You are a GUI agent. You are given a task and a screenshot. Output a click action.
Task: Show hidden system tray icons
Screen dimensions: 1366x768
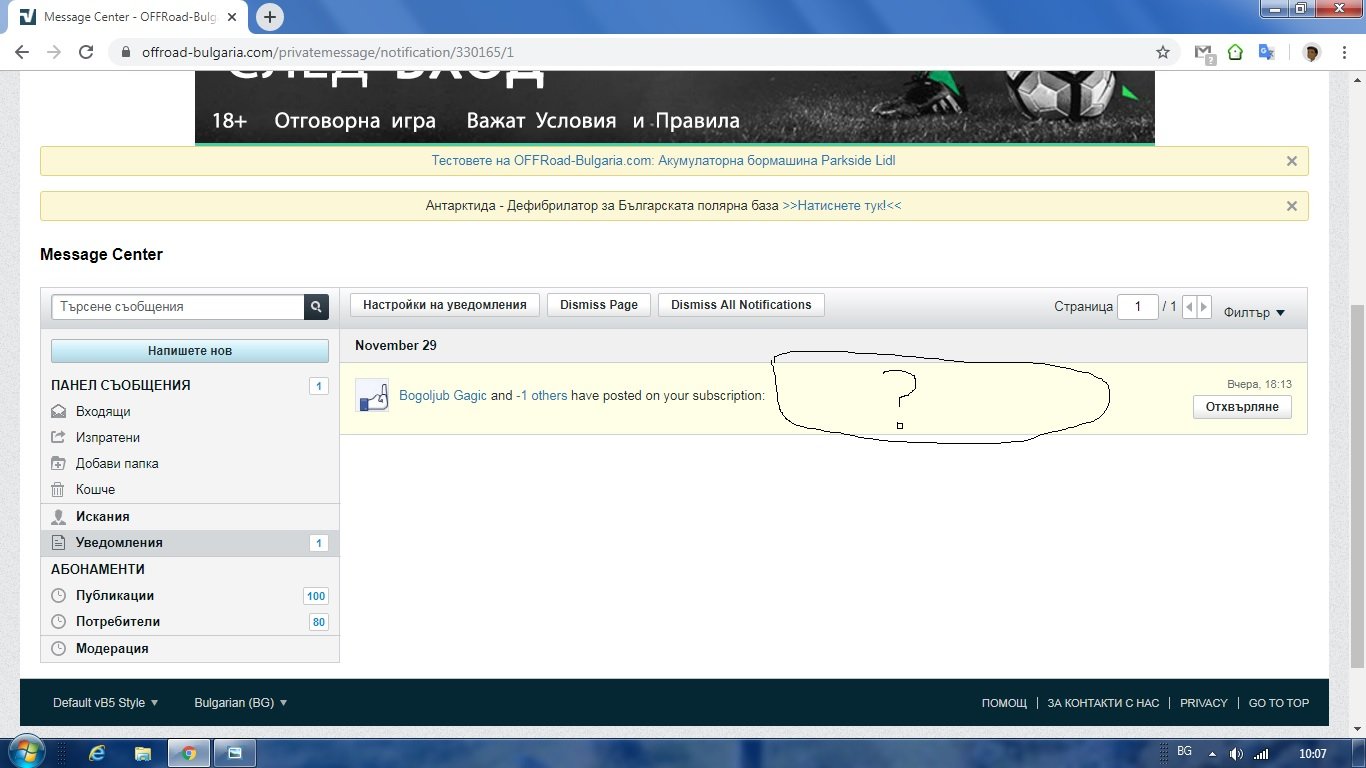tap(1212, 753)
